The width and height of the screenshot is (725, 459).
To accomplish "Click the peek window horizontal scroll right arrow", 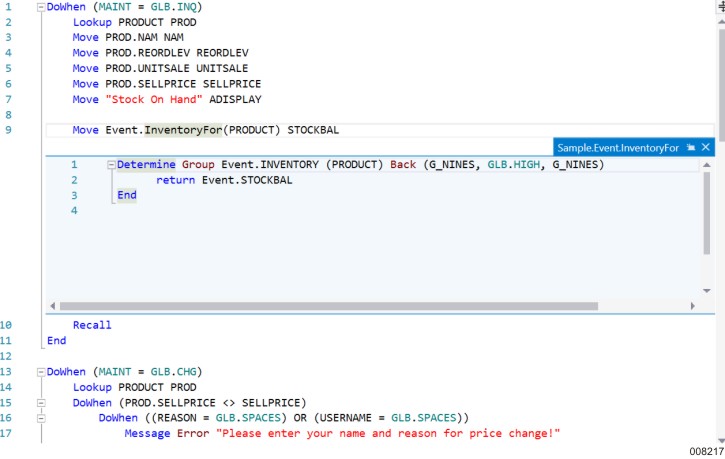I will coord(693,306).
